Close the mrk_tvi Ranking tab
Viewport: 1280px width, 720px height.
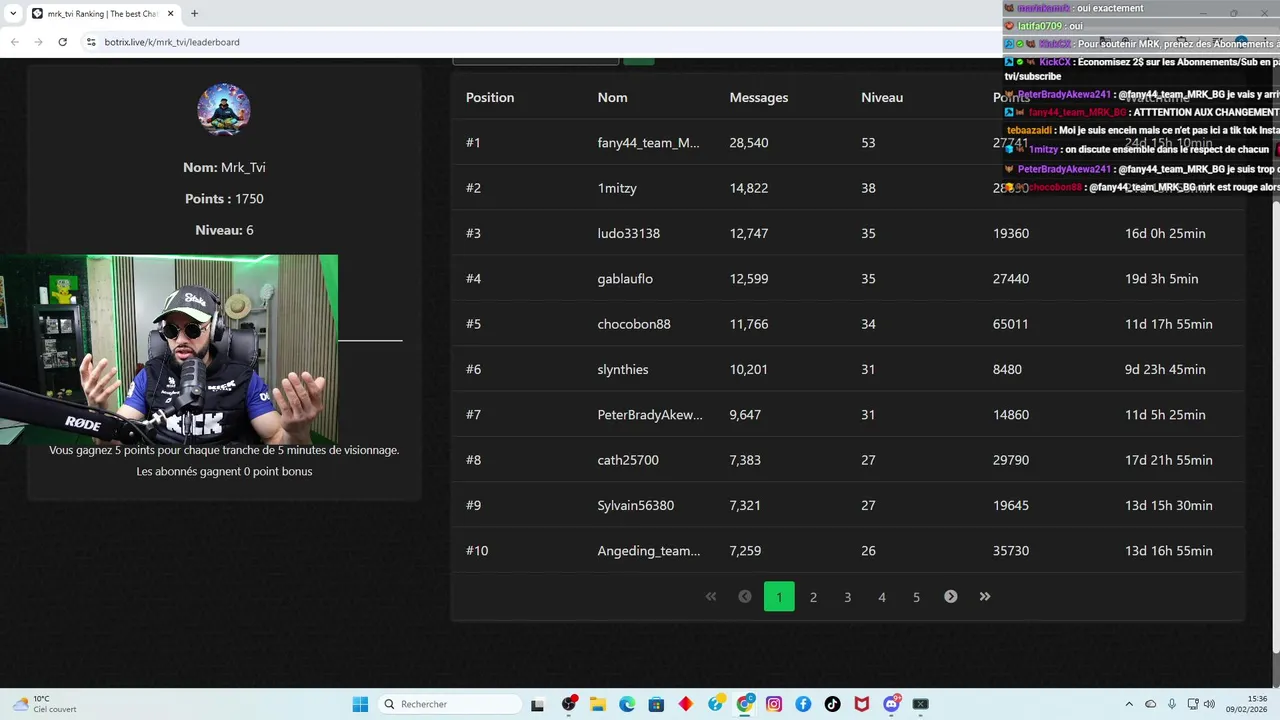tap(171, 14)
